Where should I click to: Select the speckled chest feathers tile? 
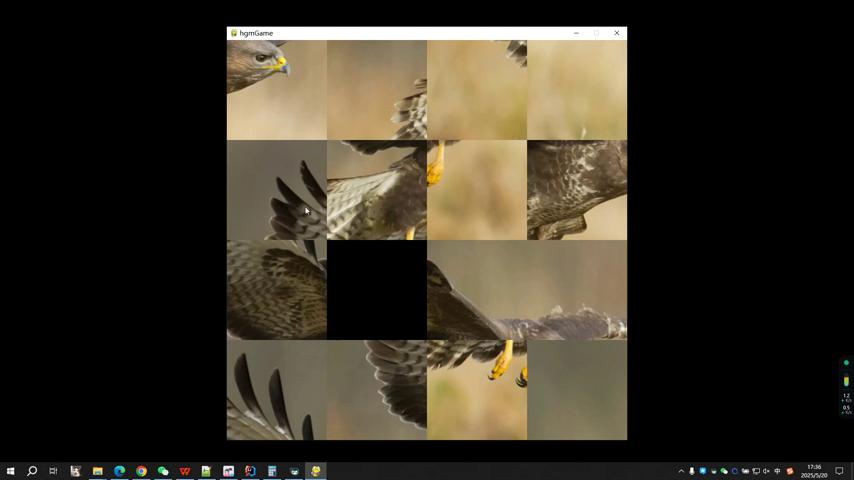[577, 190]
